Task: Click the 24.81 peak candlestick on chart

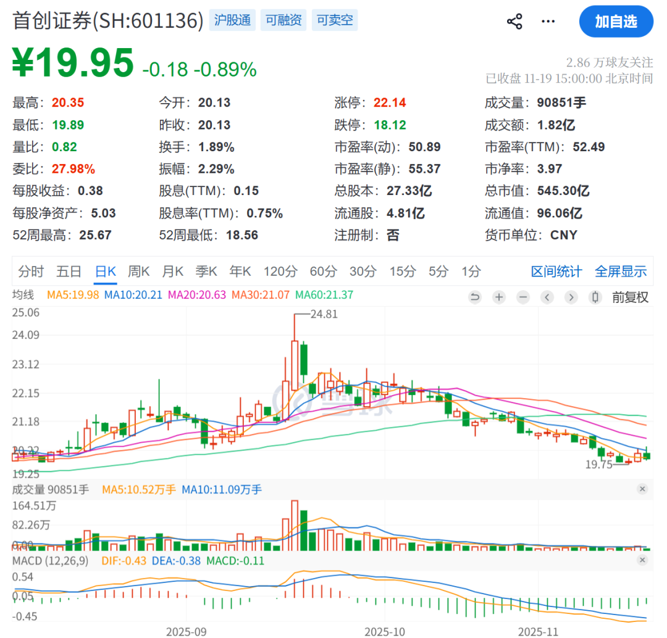Action: click(x=296, y=350)
